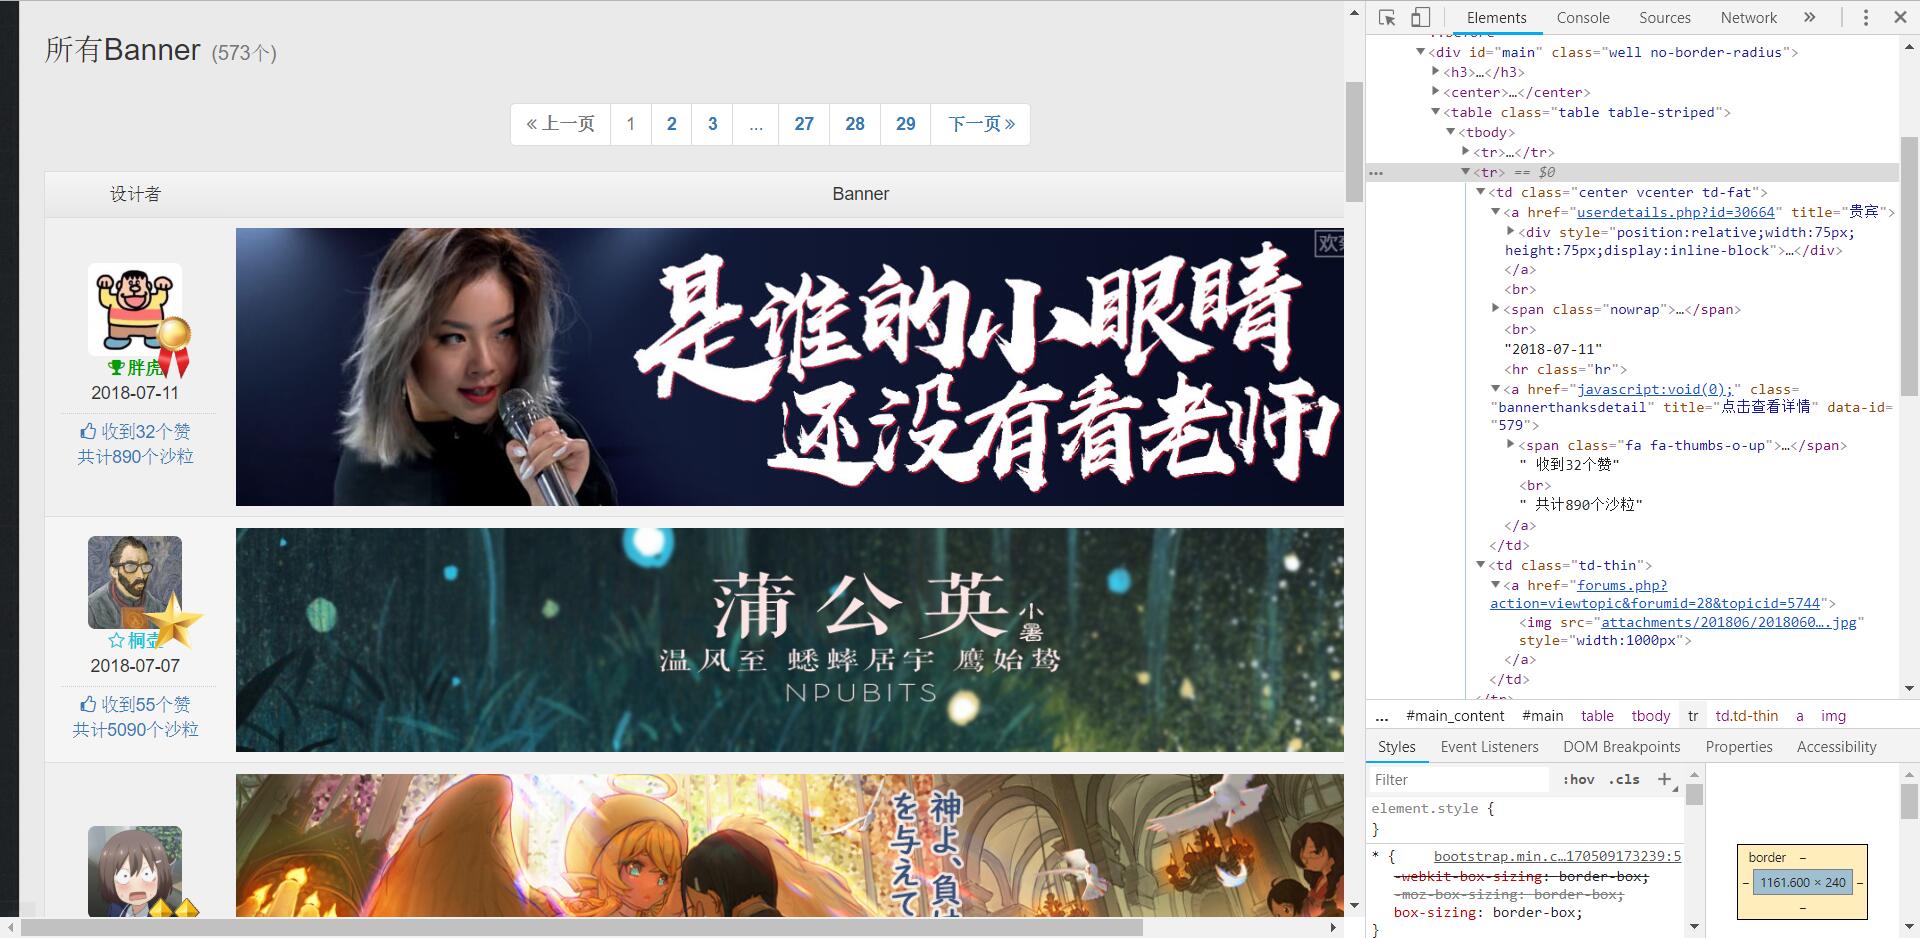
Task: Click the page's horizontal scrollbar thumb
Action: pos(581,928)
